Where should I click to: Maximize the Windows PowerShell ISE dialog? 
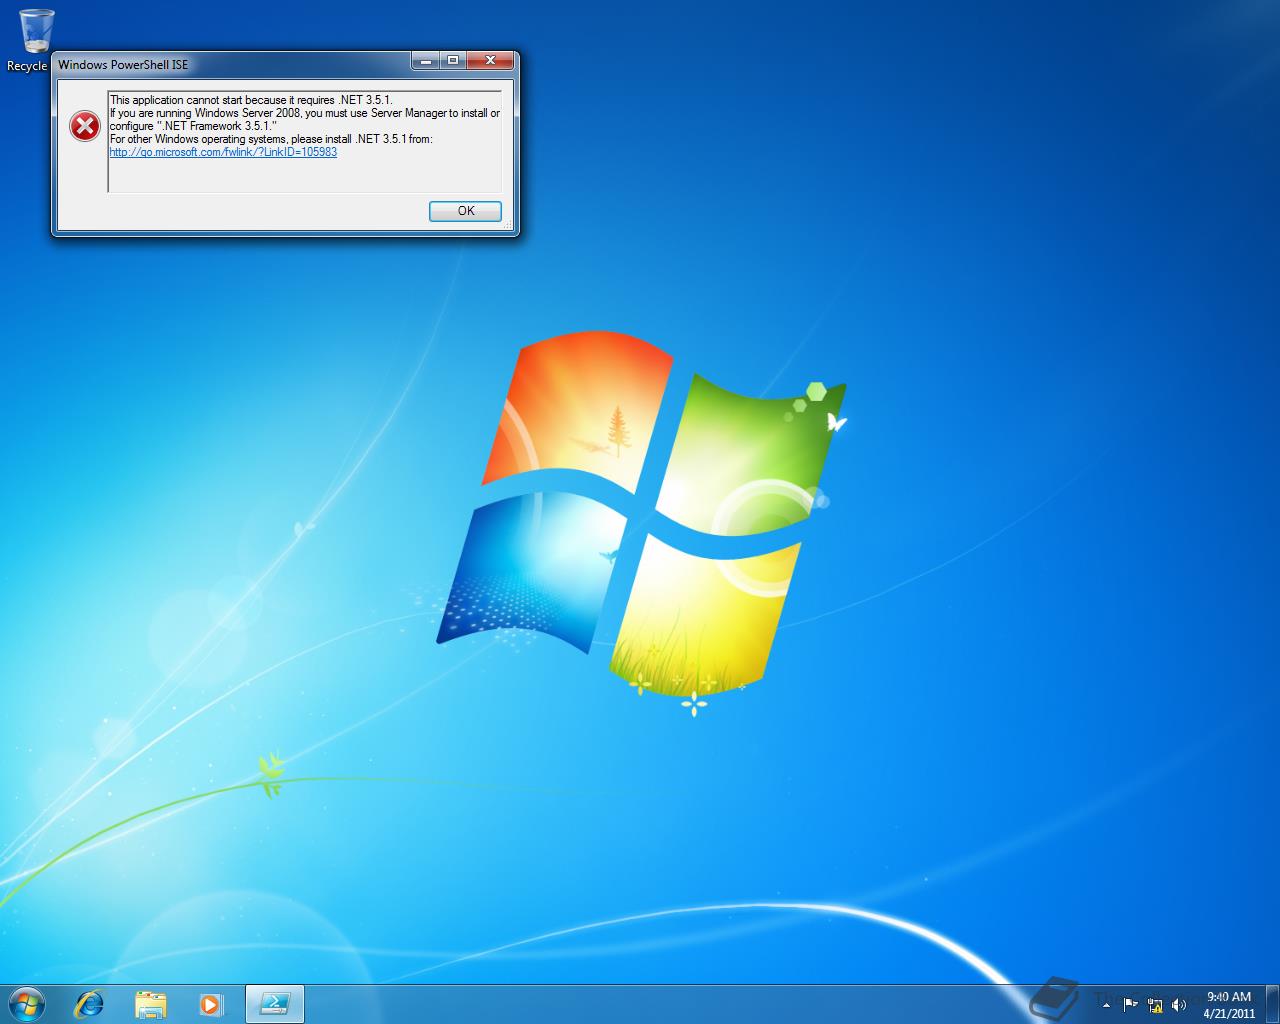point(453,61)
